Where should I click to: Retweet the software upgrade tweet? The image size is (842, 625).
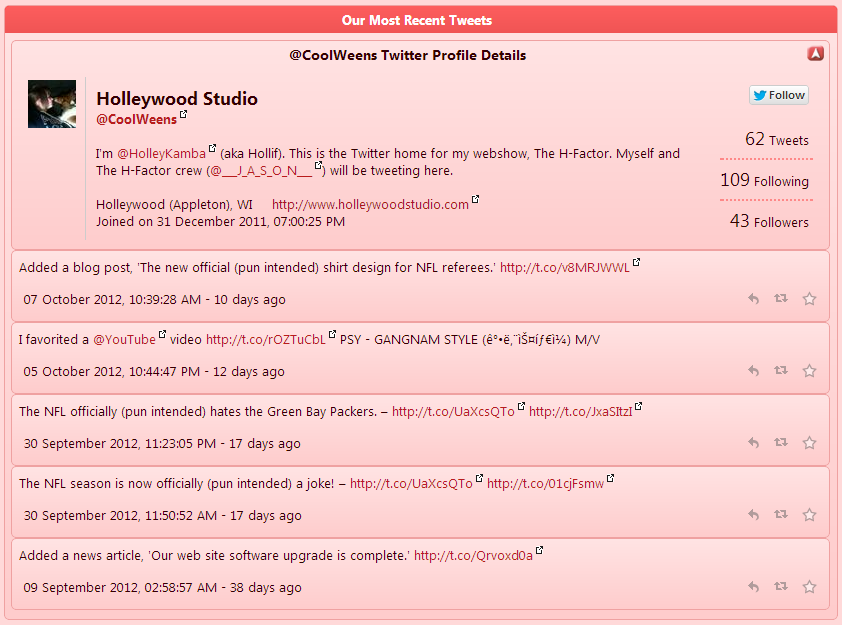point(781,586)
